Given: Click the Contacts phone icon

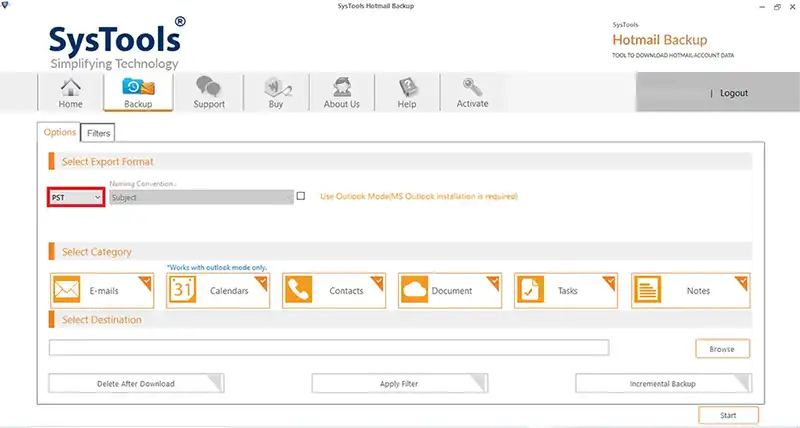Looking at the screenshot, I should 298,289.
